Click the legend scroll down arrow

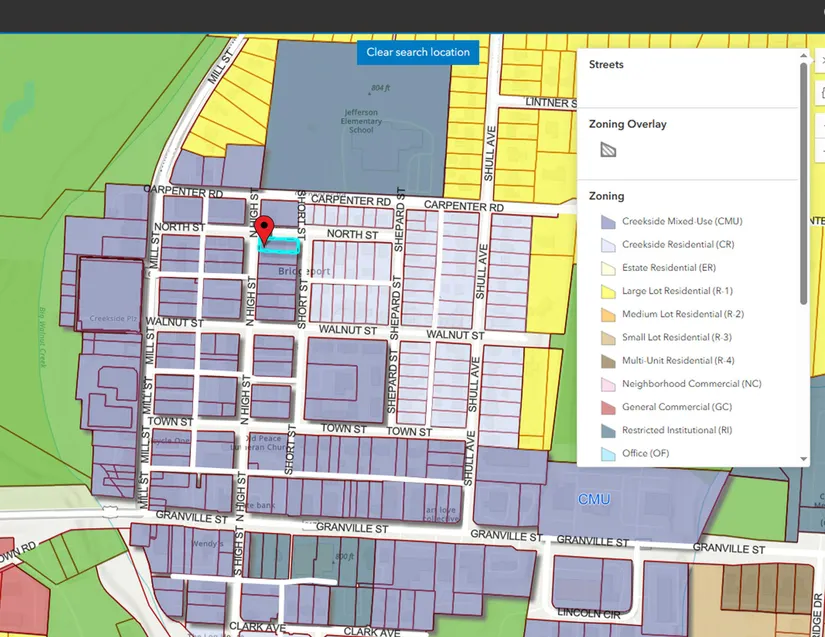(803, 460)
